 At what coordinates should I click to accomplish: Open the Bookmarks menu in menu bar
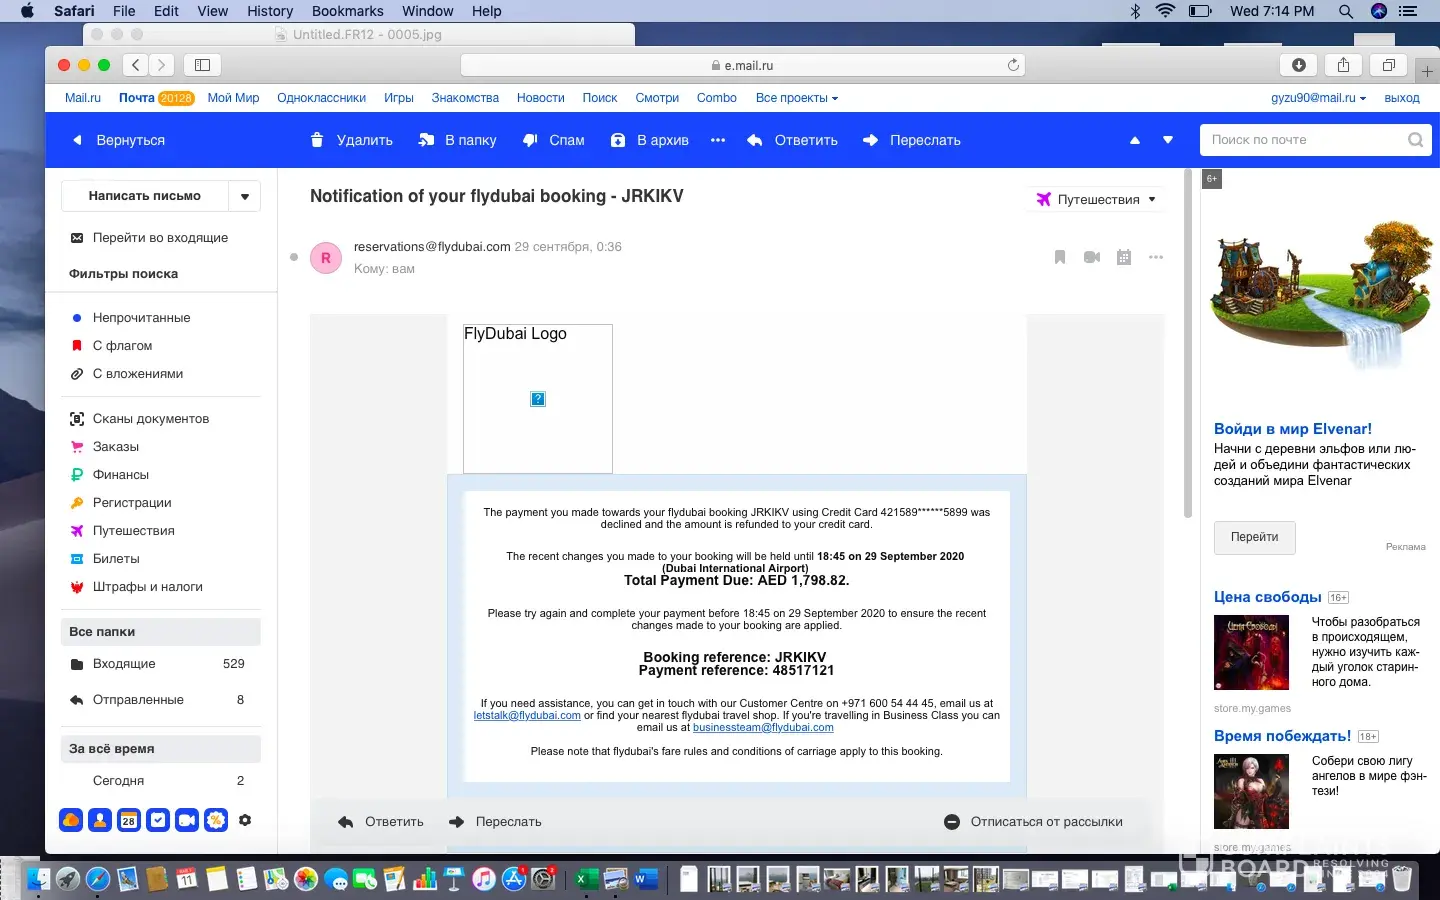[347, 11]
